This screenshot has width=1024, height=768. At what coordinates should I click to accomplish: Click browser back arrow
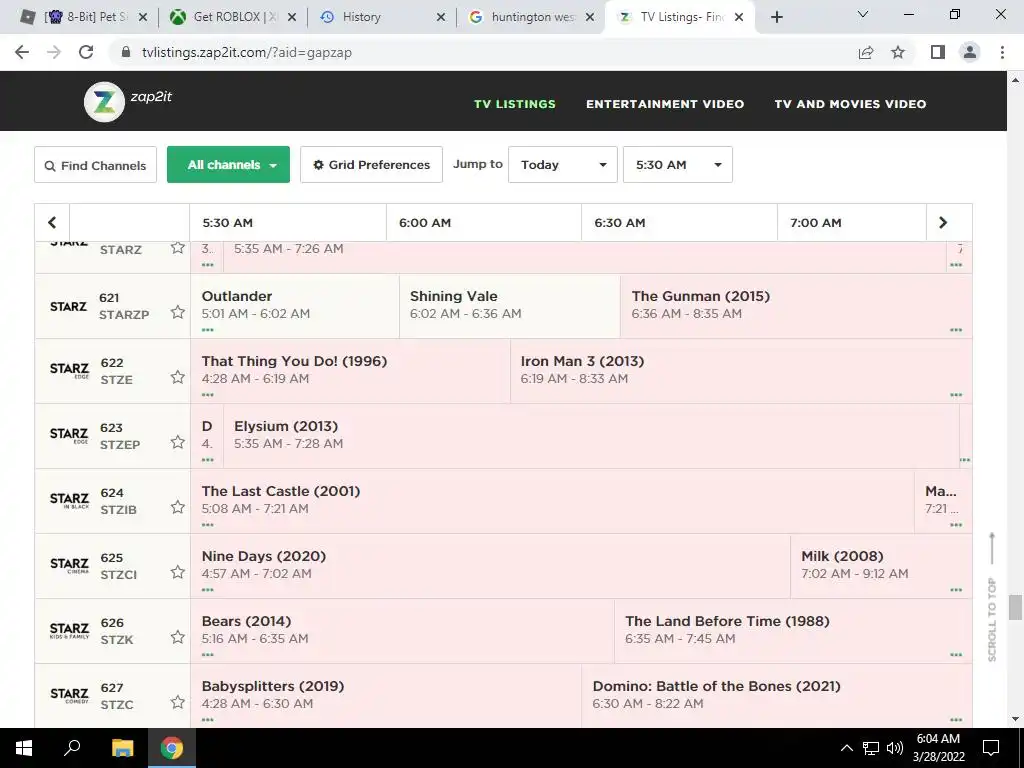coord(22,52)
